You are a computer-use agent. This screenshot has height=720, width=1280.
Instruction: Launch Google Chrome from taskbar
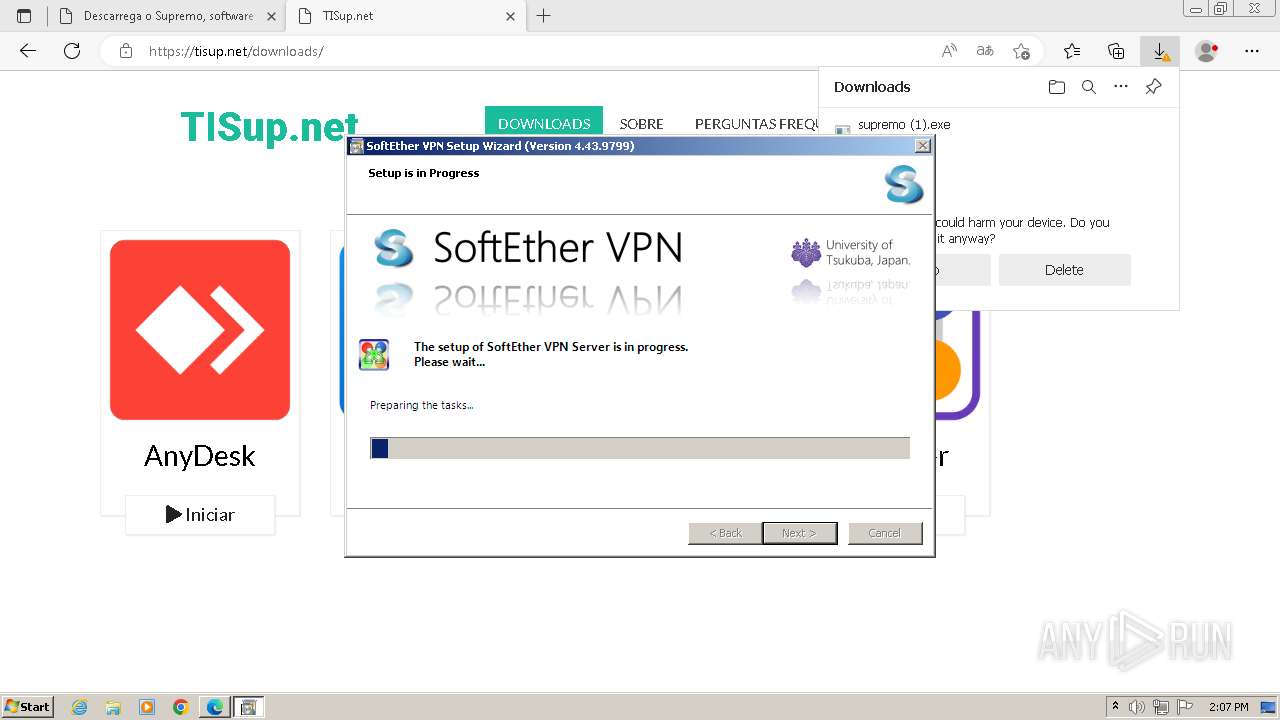180,707
